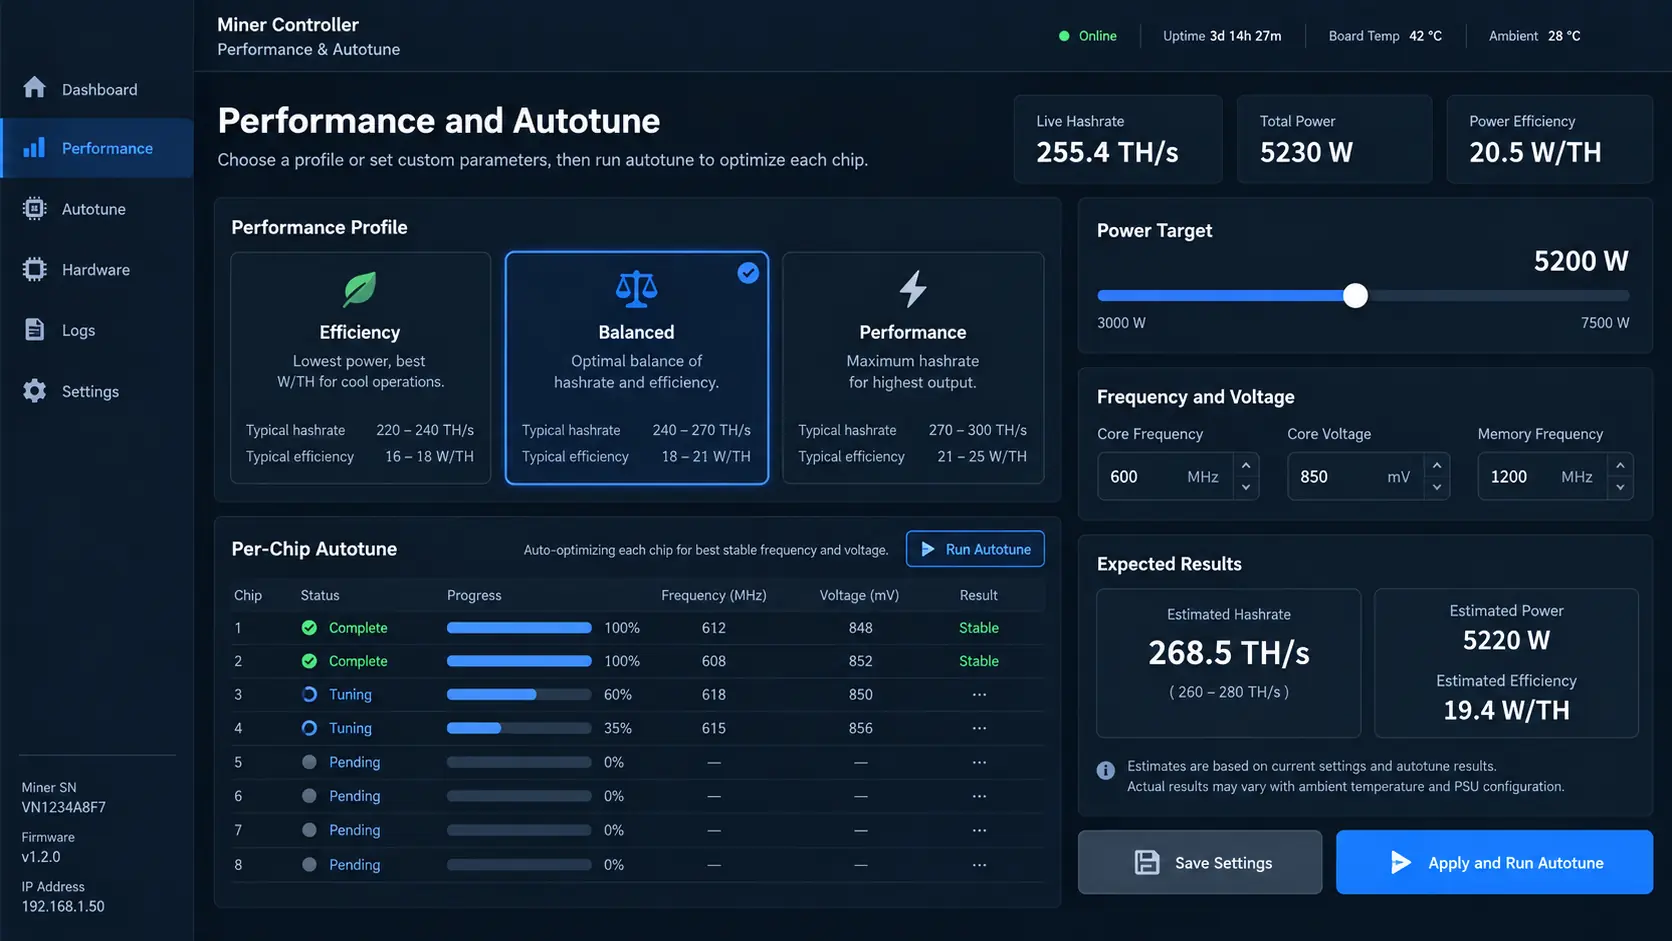
Task: Open the Autotune menu item
Action: coord(97,209)
